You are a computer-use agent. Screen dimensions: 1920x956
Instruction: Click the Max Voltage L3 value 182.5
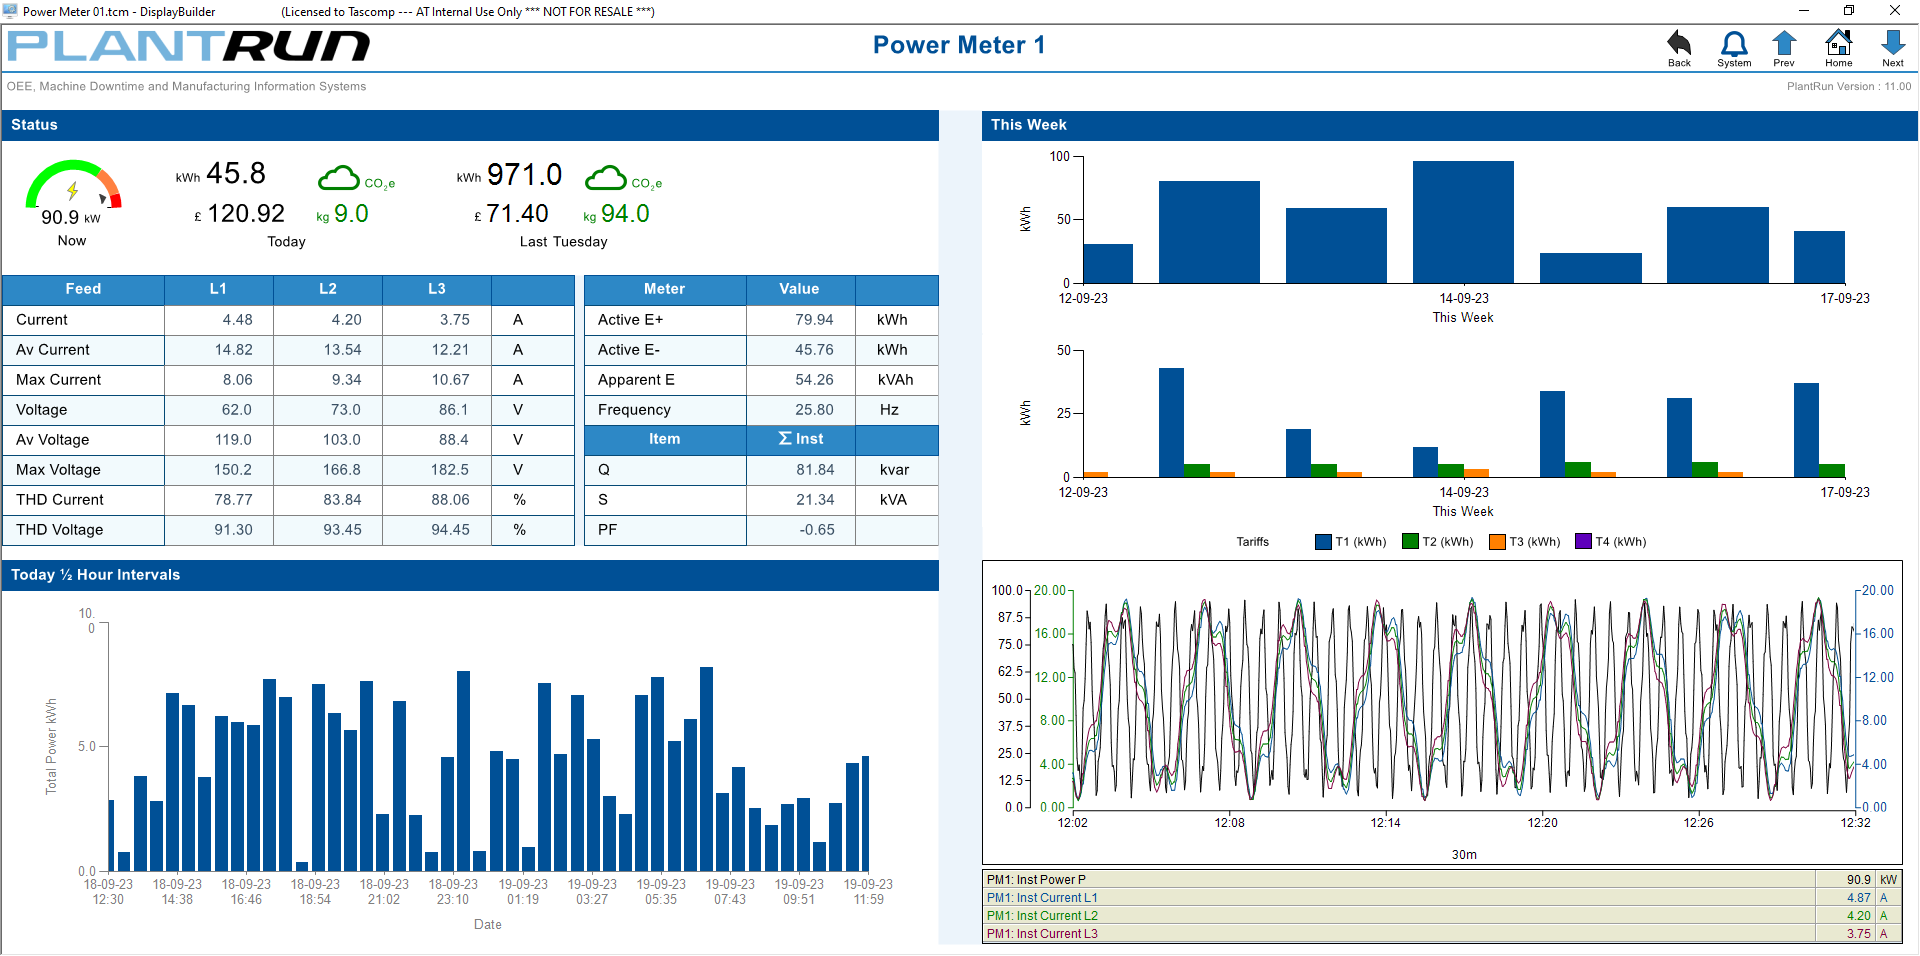click(450, 470)
